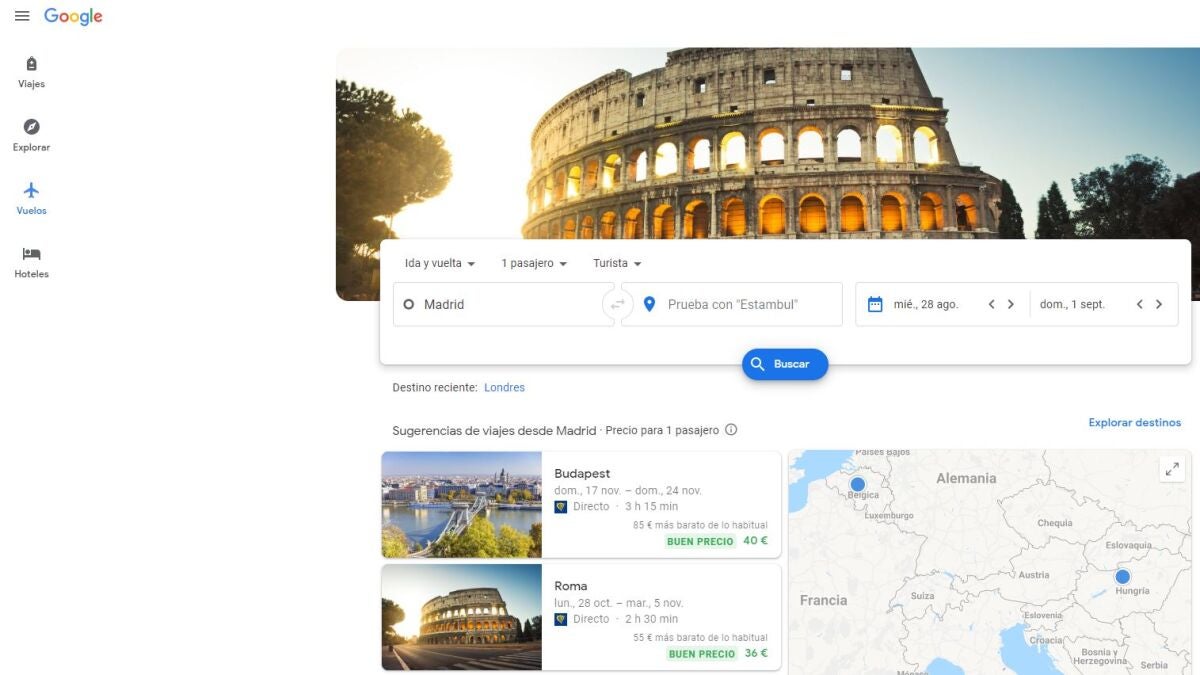Move return date one day later
1200x675 pixels.
click(1159, 304)
